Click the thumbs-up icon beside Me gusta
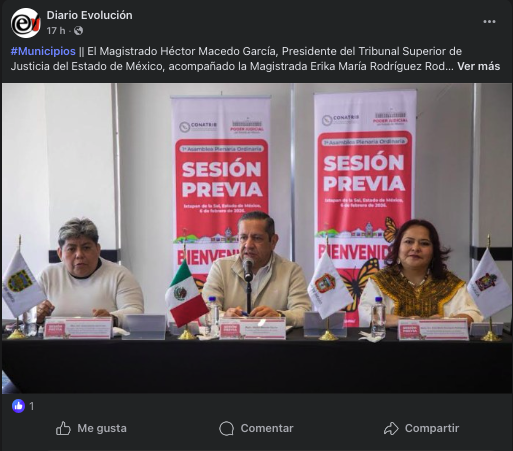Viewport: 513px width, 451px height. click(63, 428)
